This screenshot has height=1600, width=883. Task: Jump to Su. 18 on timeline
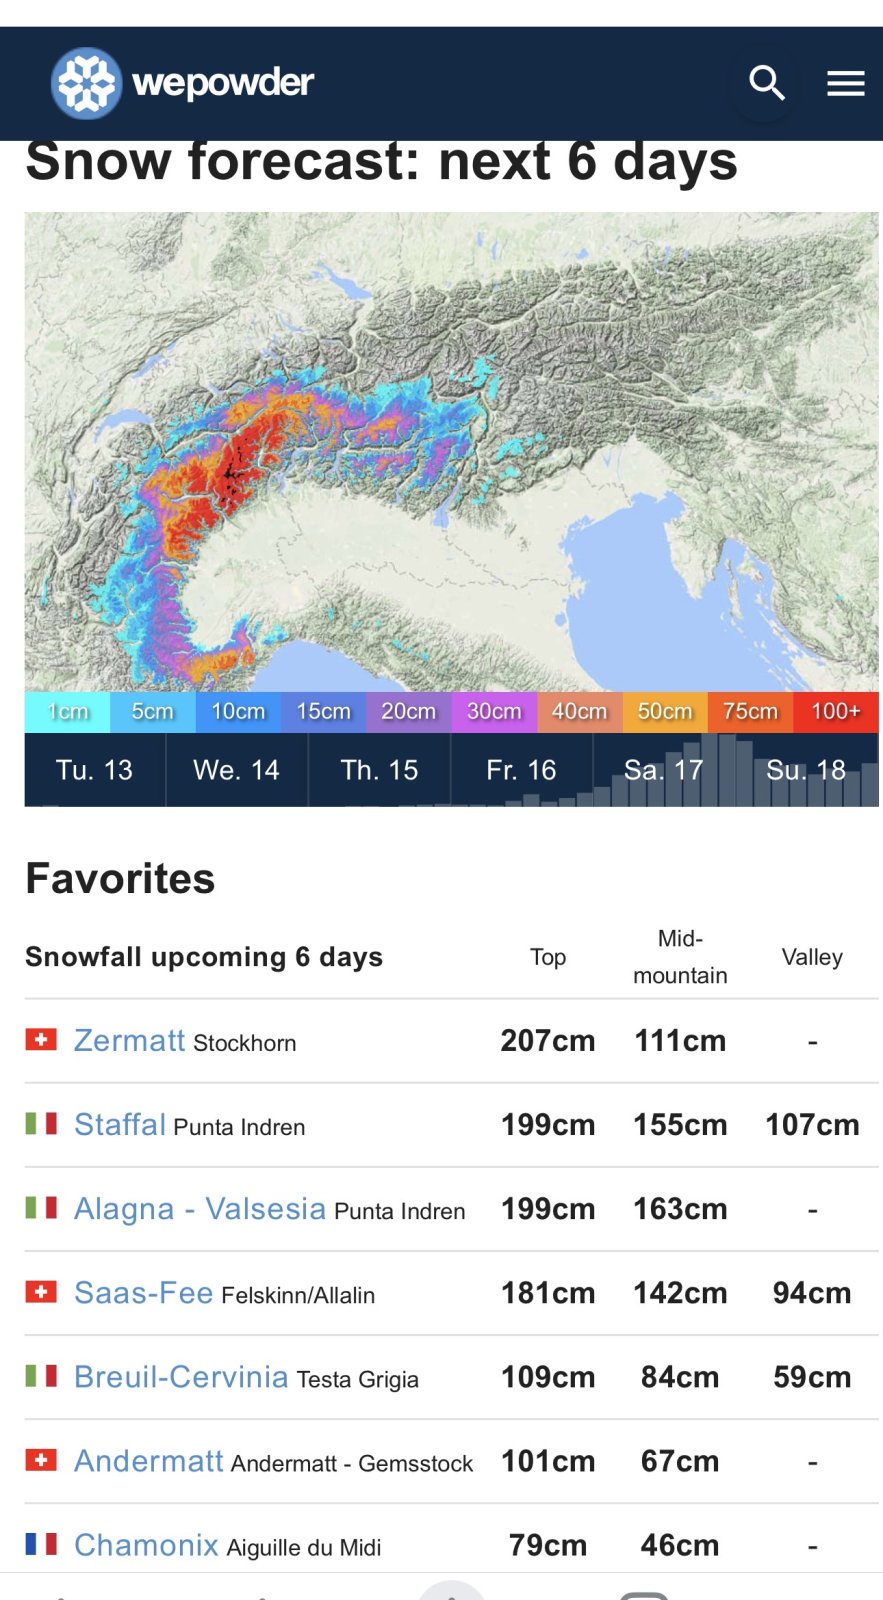(806, 770)
